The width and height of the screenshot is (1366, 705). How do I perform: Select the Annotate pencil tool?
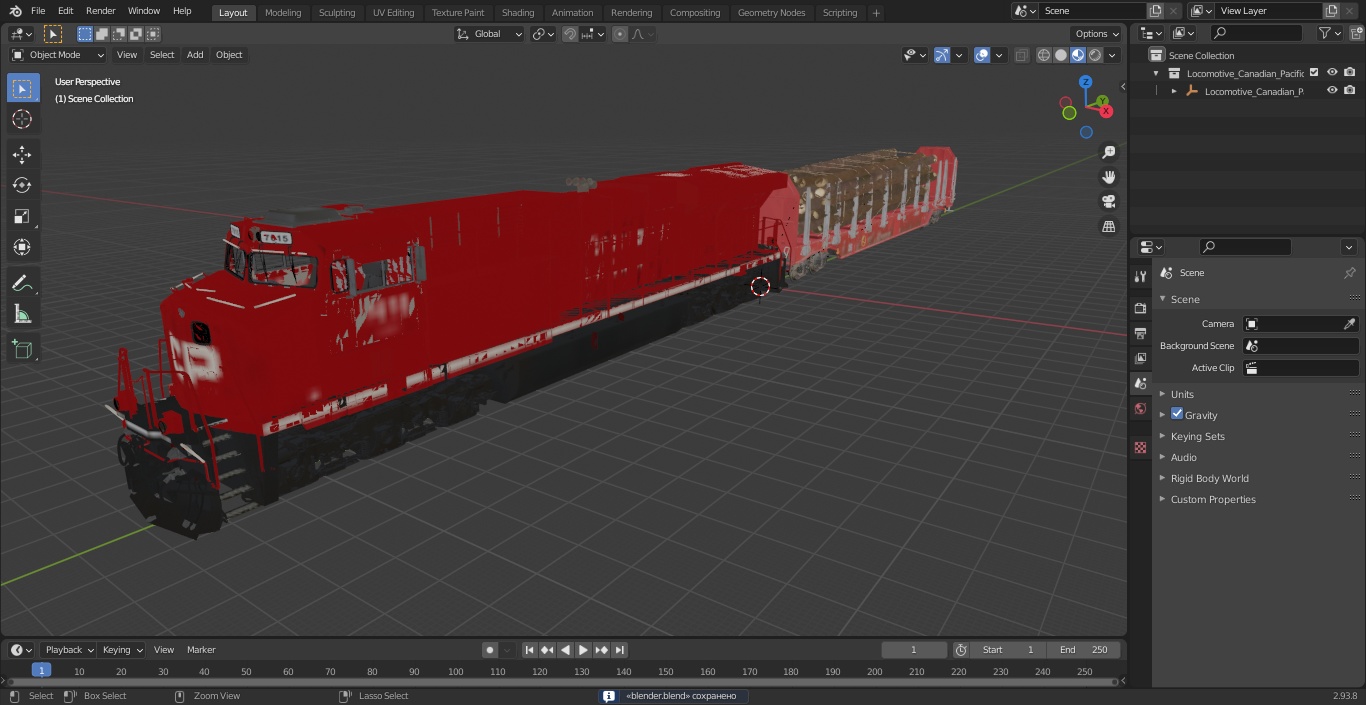point(22,284)
